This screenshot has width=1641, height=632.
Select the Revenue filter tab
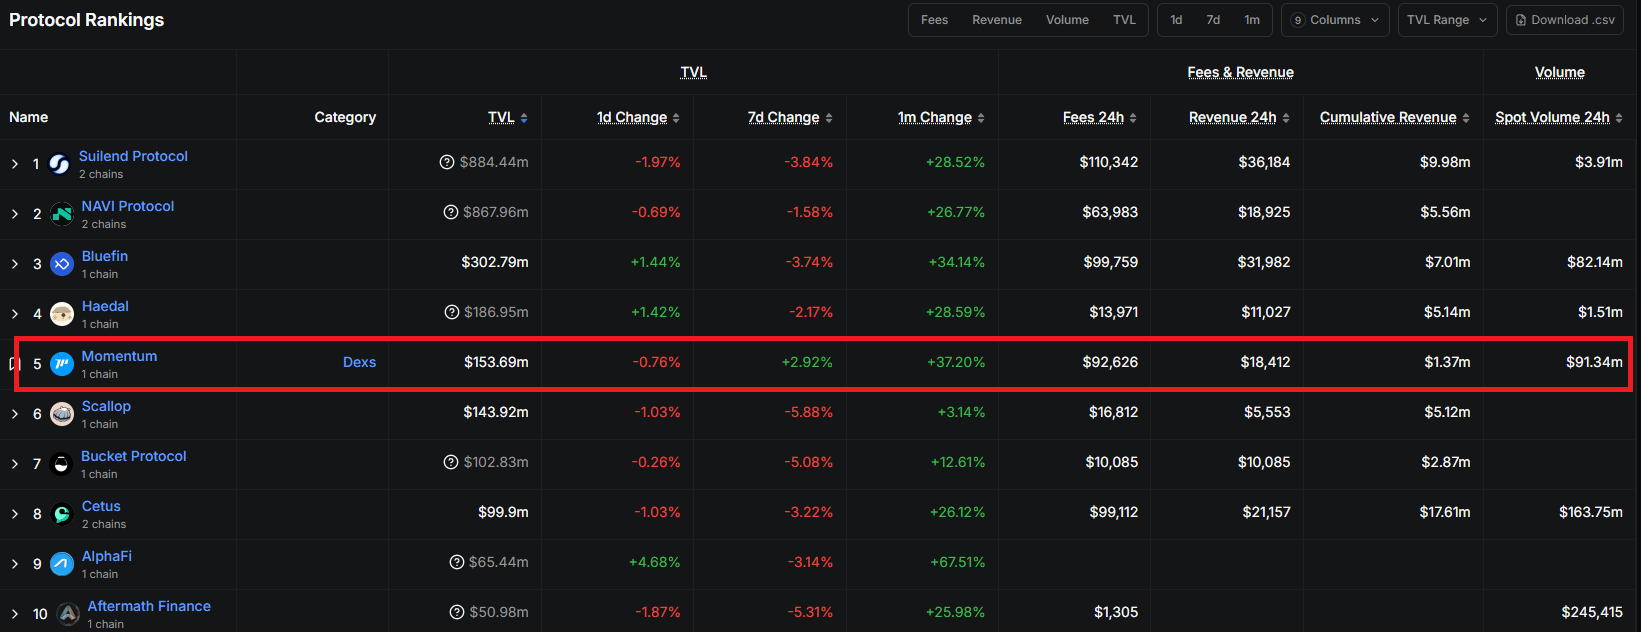coord(997,20)
